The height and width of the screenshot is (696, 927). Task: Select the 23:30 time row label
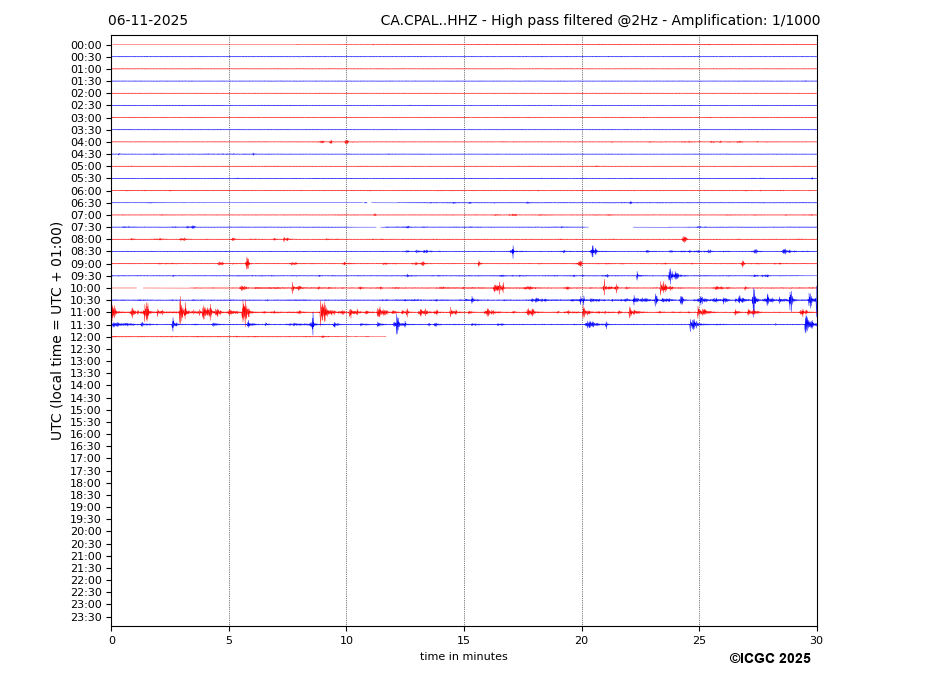point(86,617)
